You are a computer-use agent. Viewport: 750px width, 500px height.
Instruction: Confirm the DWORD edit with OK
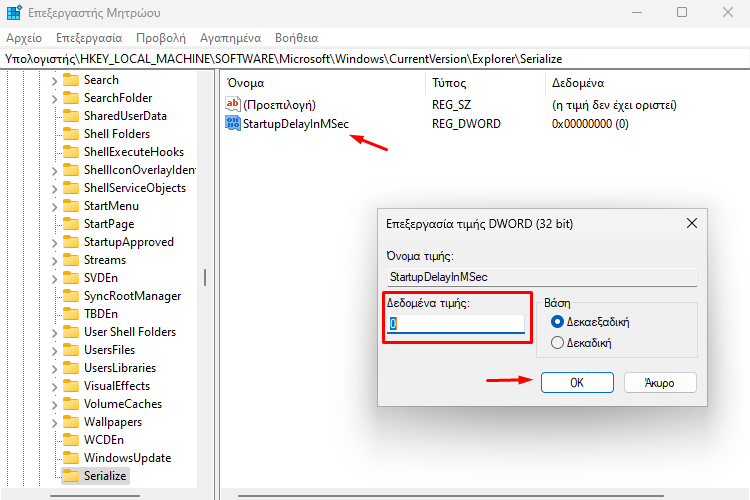click(577, 383)
